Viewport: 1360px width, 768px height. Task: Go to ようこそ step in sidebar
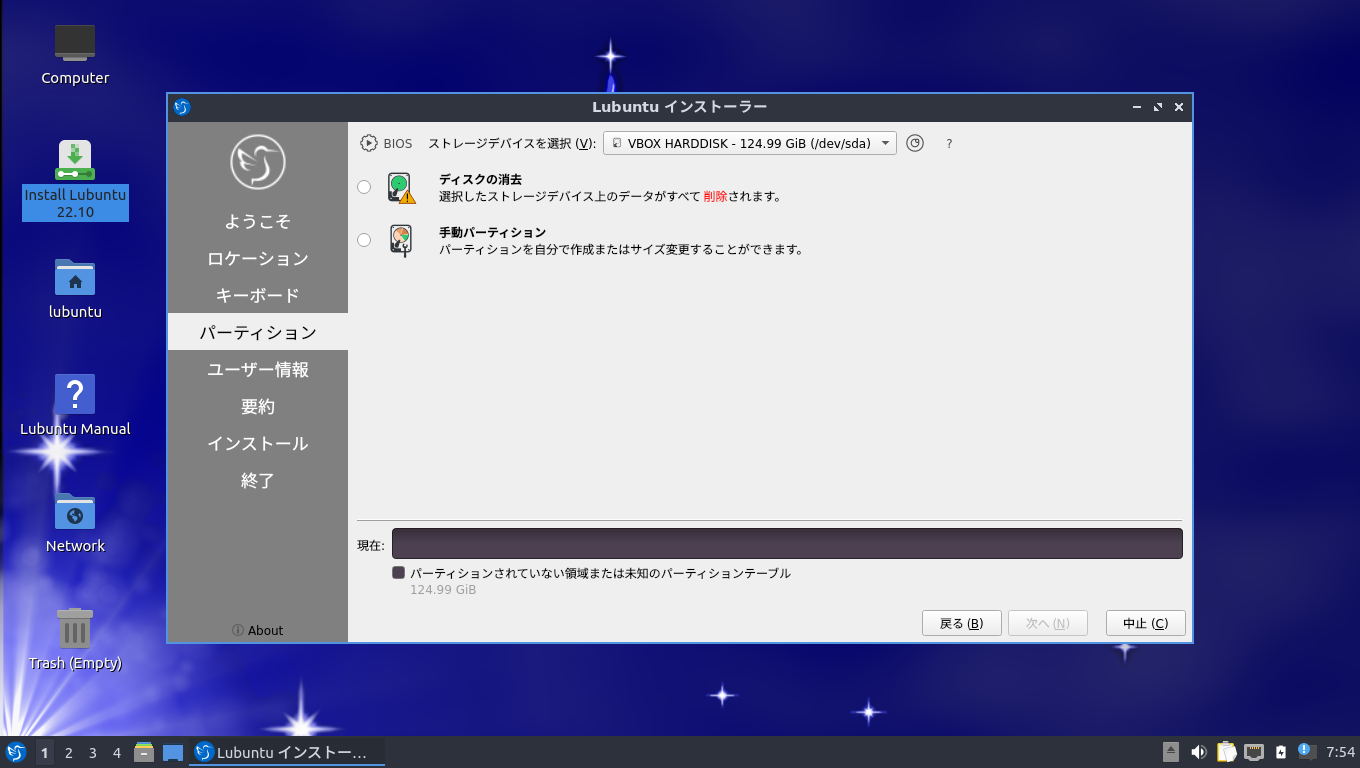pyautogui.click(x=258, y=221)
